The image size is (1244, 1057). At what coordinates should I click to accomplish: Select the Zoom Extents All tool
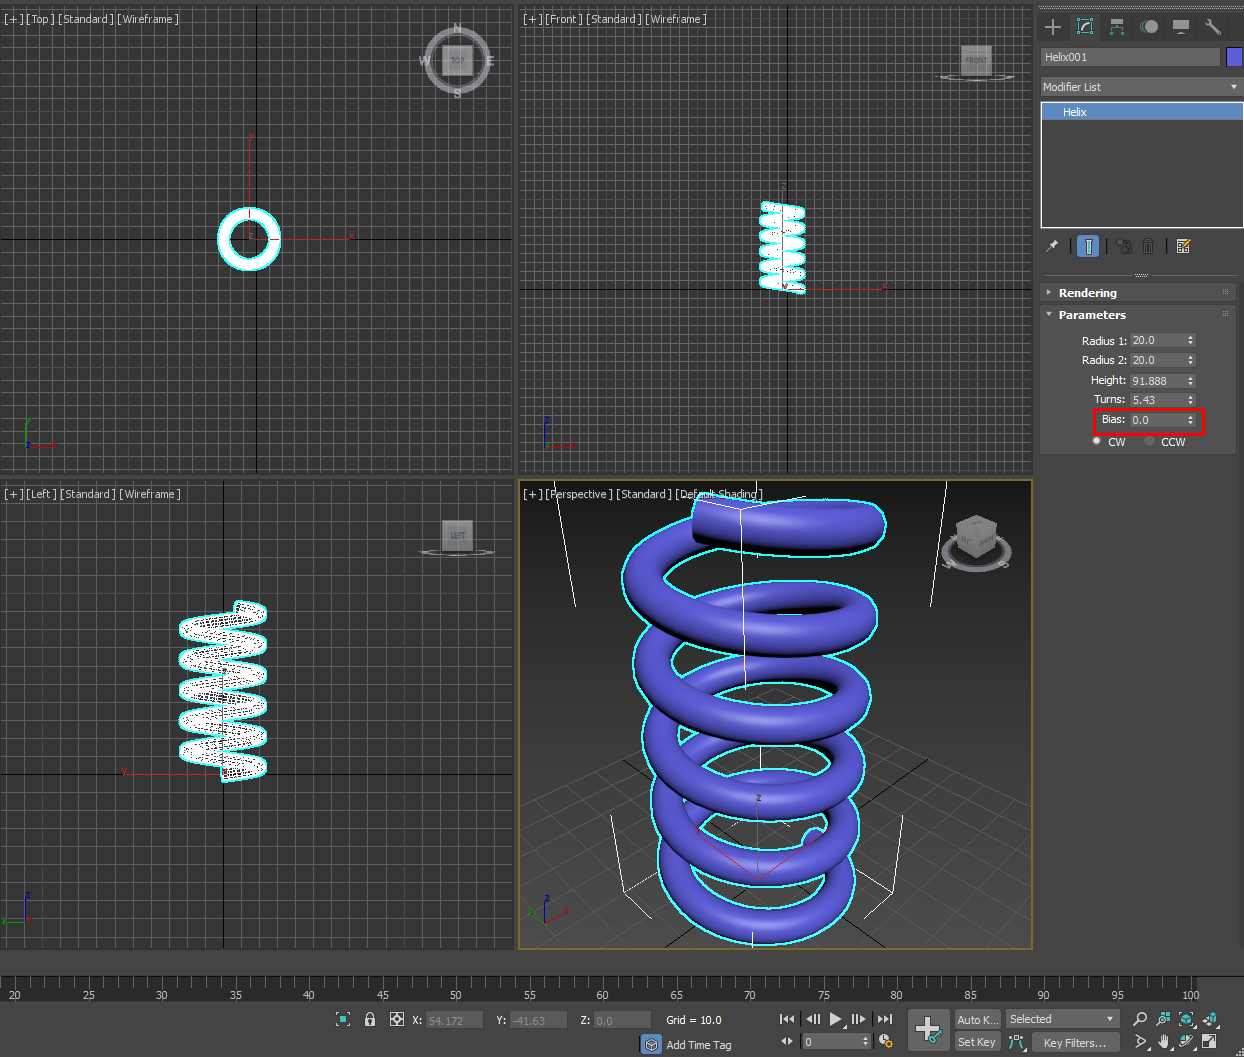coord(1212,1020)
